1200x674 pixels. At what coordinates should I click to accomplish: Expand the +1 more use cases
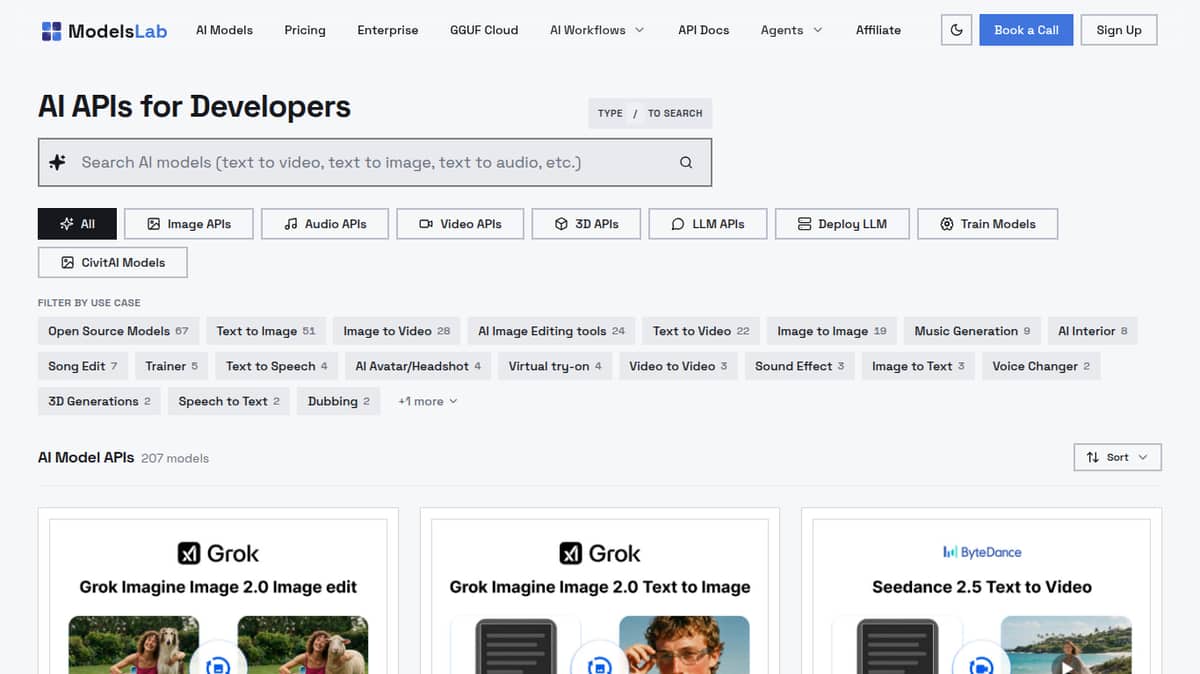pos(428,401)
